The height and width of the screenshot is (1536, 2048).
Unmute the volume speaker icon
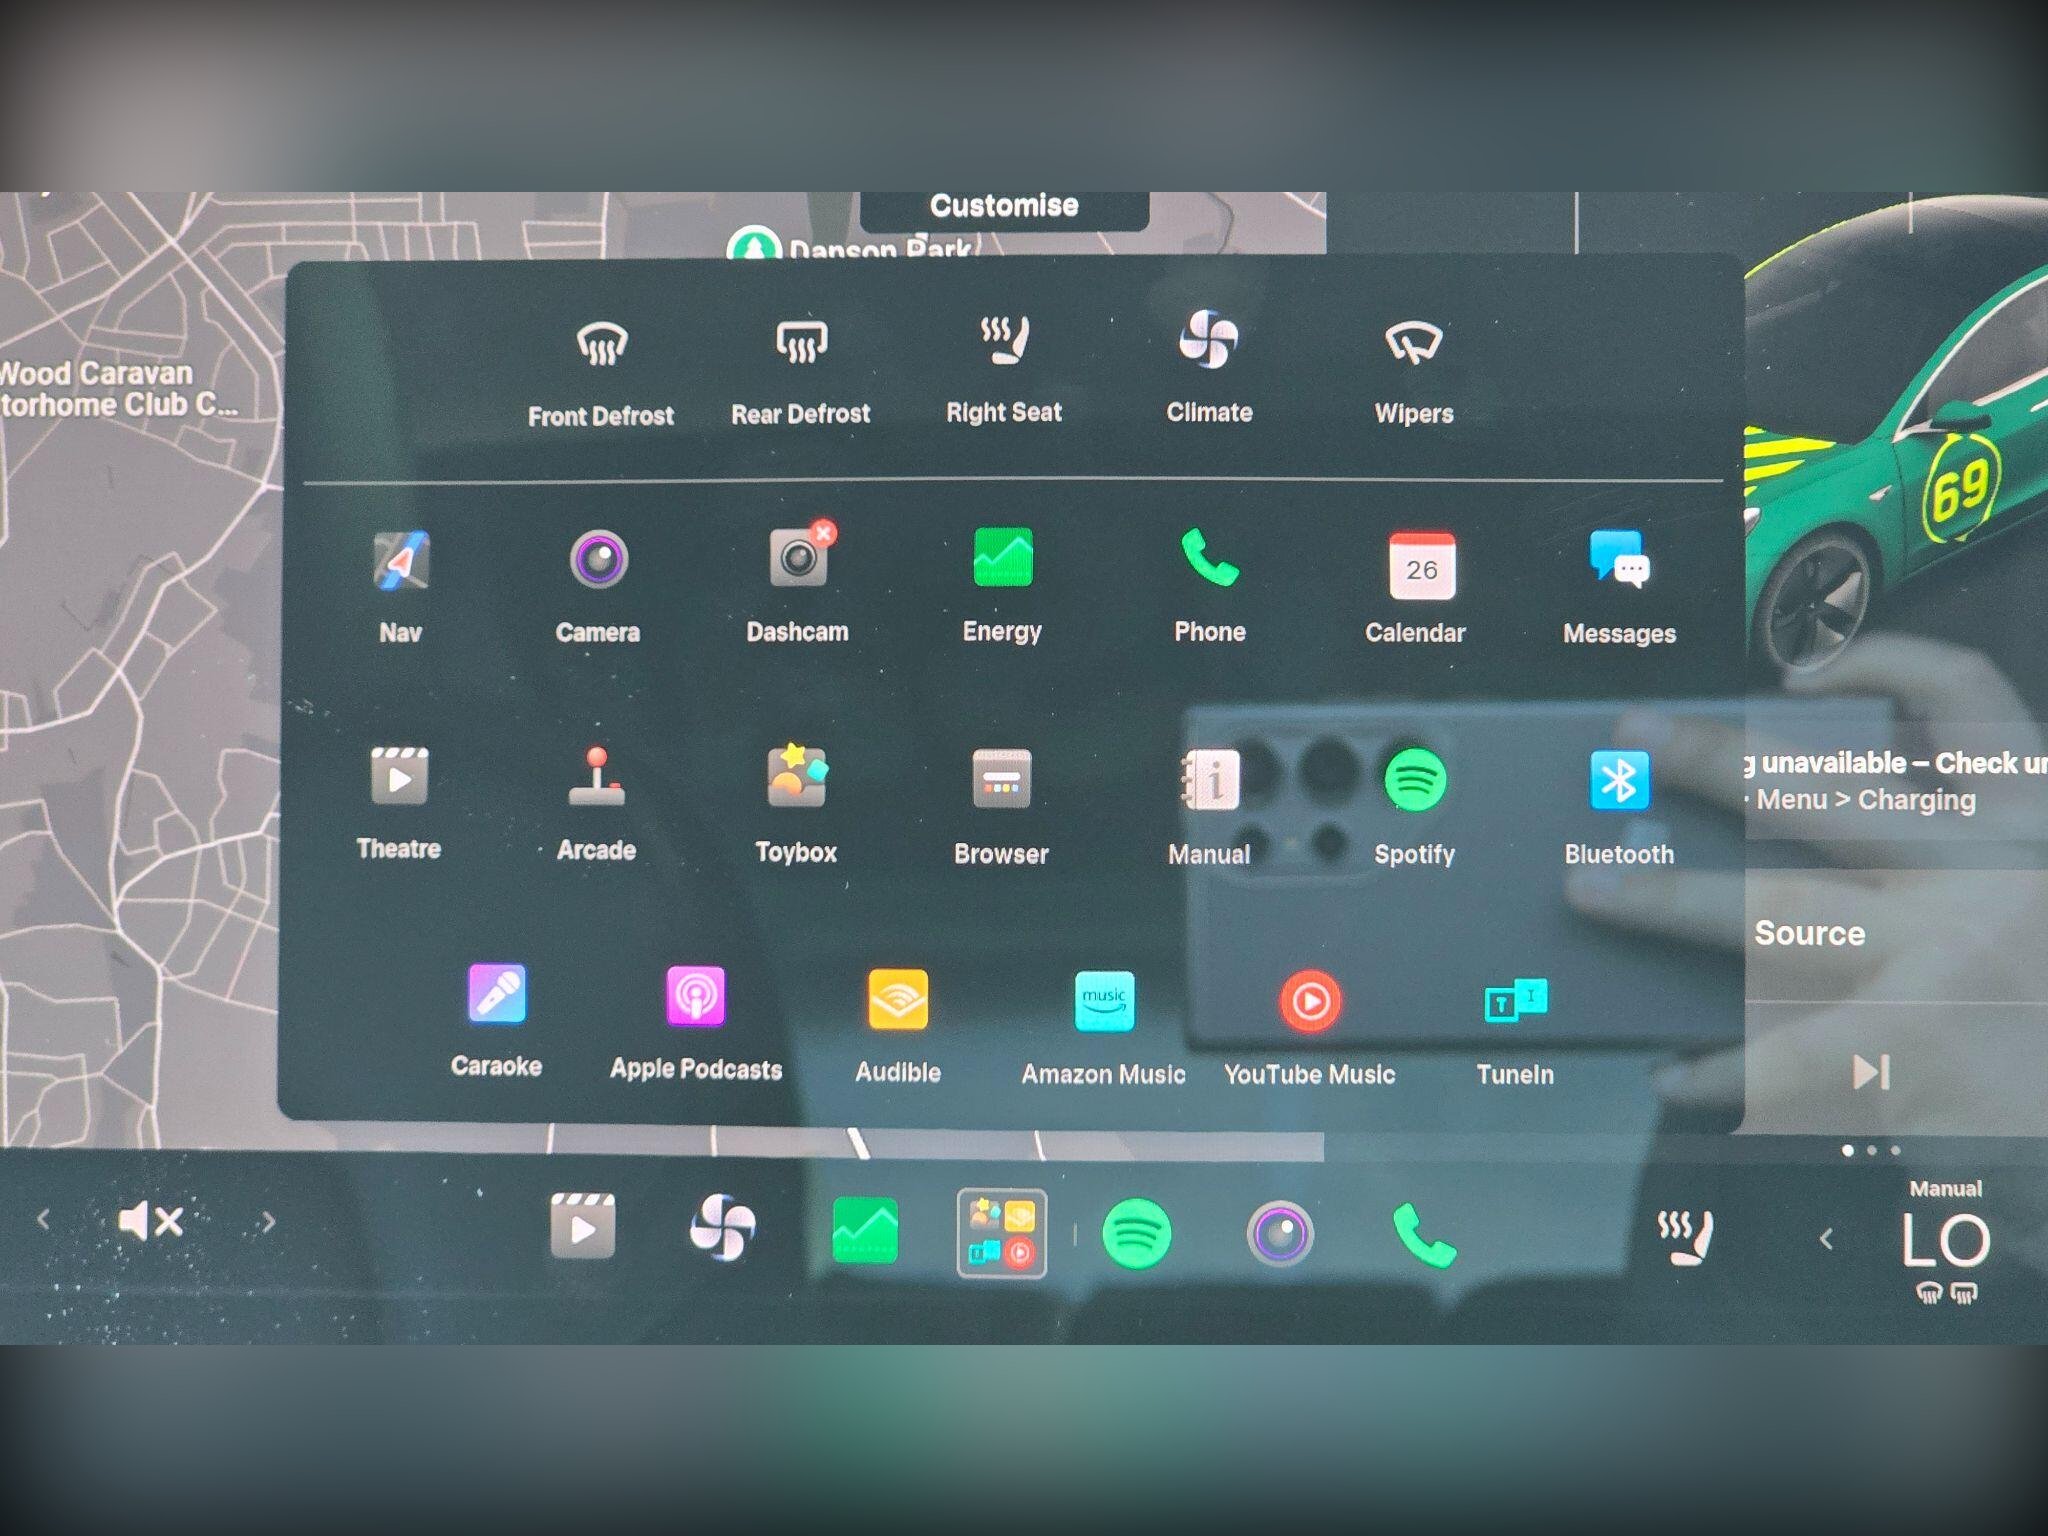150,1221
